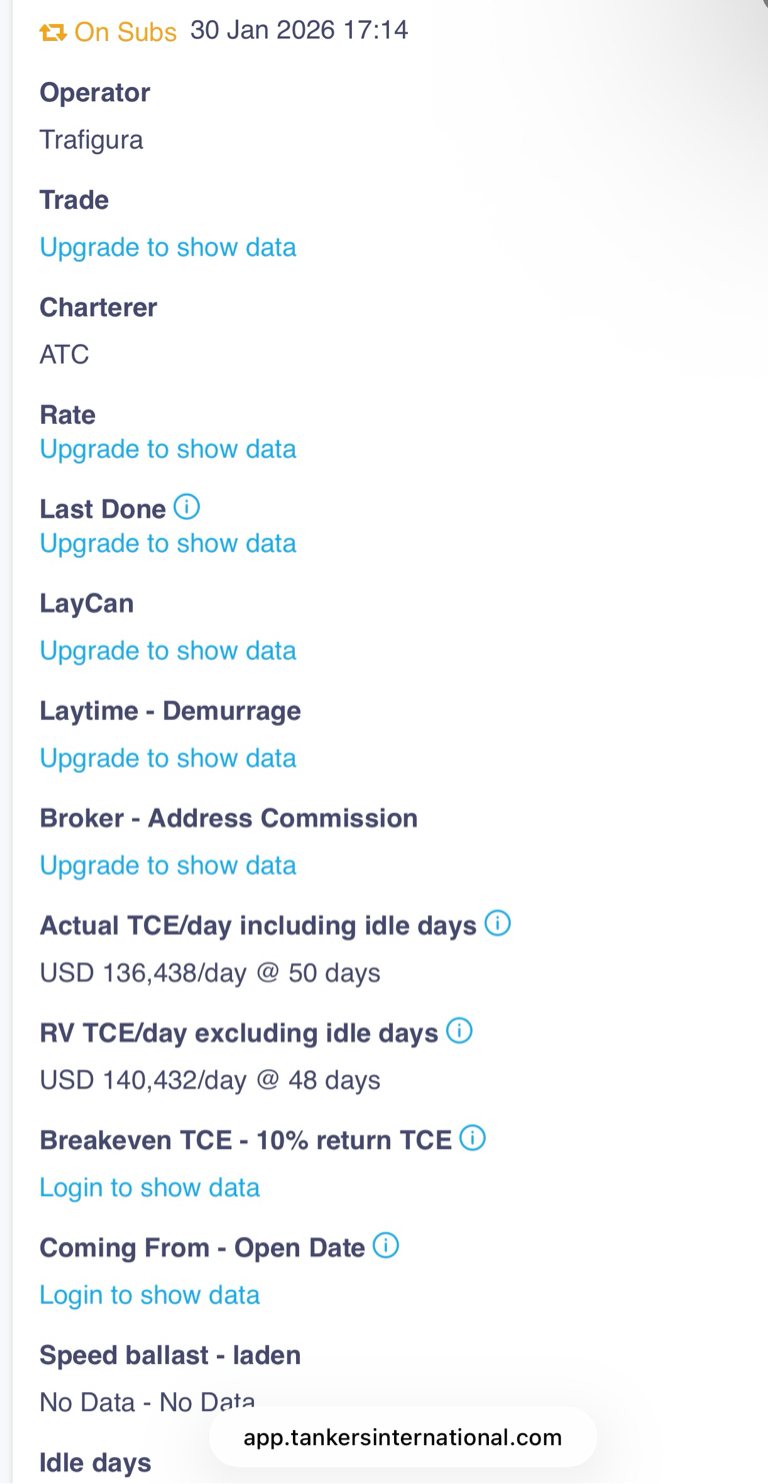Screen dimensions: 768x1484
Task: Open the Breakeven TCE info tooltip icon
Action: 473,1138
